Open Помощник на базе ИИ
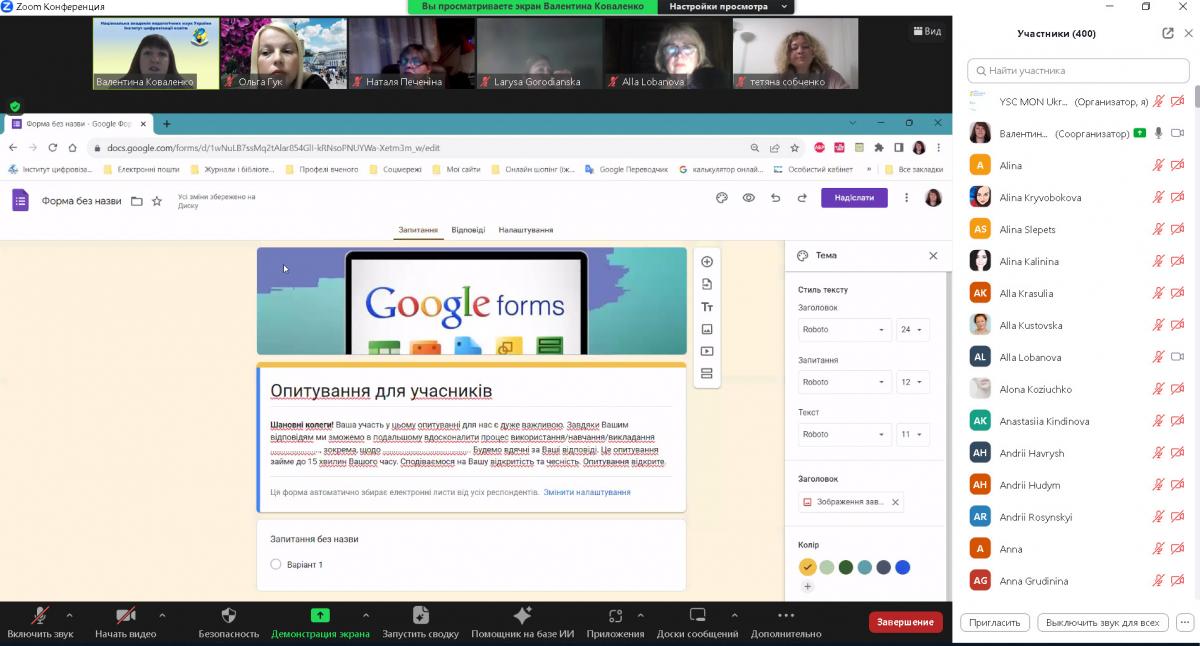This screenshot has height=646, width=1200. point(521,622)
